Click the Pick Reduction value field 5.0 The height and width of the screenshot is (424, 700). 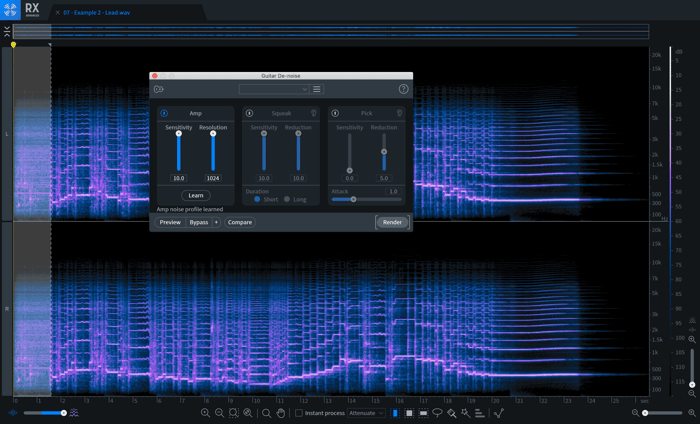[384, 178]
